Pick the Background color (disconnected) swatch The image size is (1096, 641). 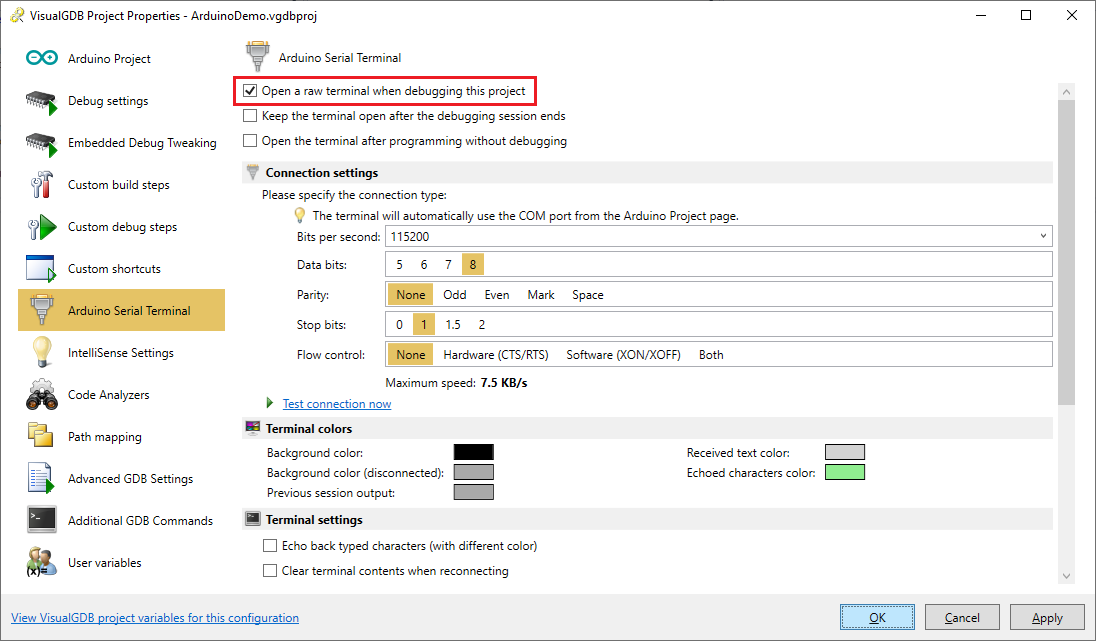474,473
